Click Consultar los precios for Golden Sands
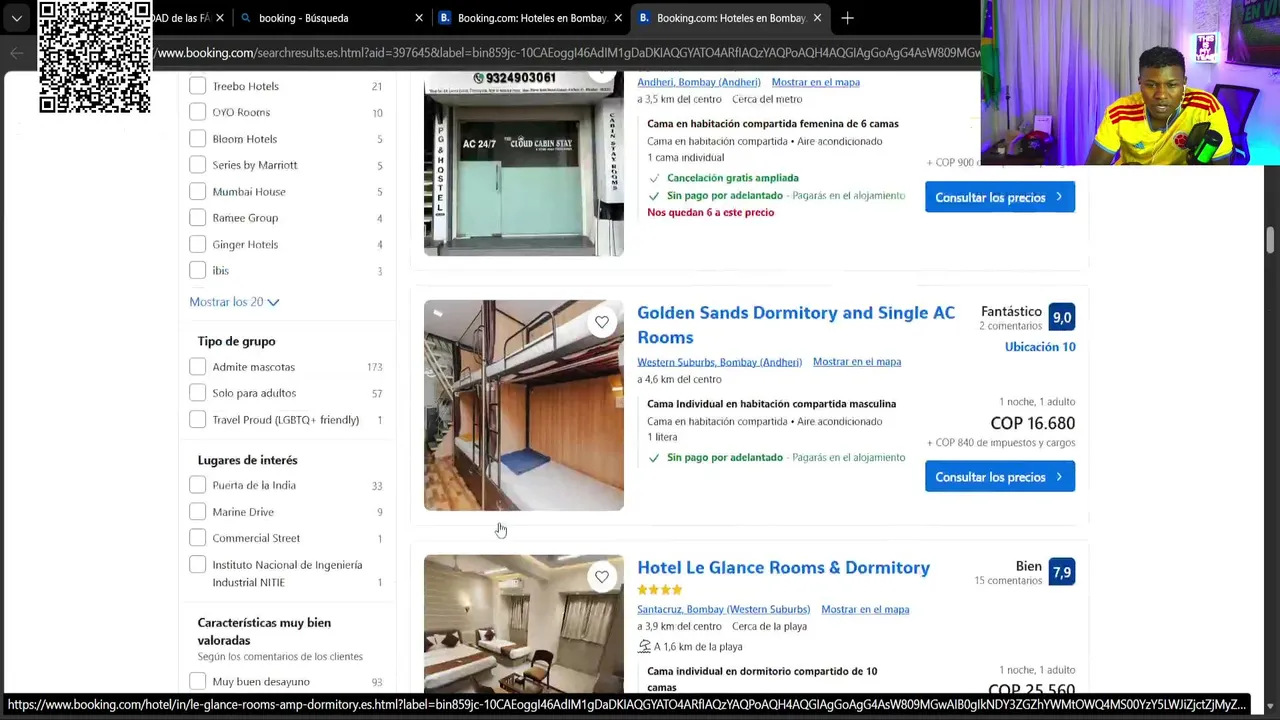Viewport: 1280px width, 720px height. pyautogui.click(x=1000, y=477)
